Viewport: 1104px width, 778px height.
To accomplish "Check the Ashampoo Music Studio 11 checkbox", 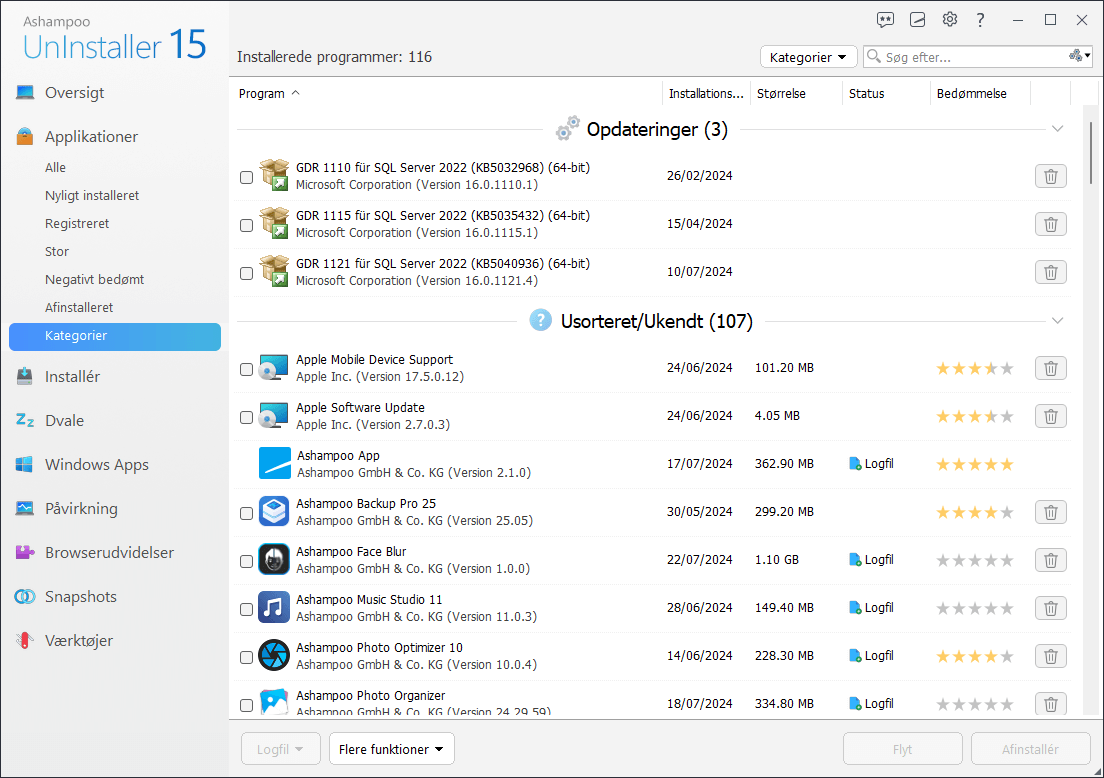I will click(x=246, y=609).
